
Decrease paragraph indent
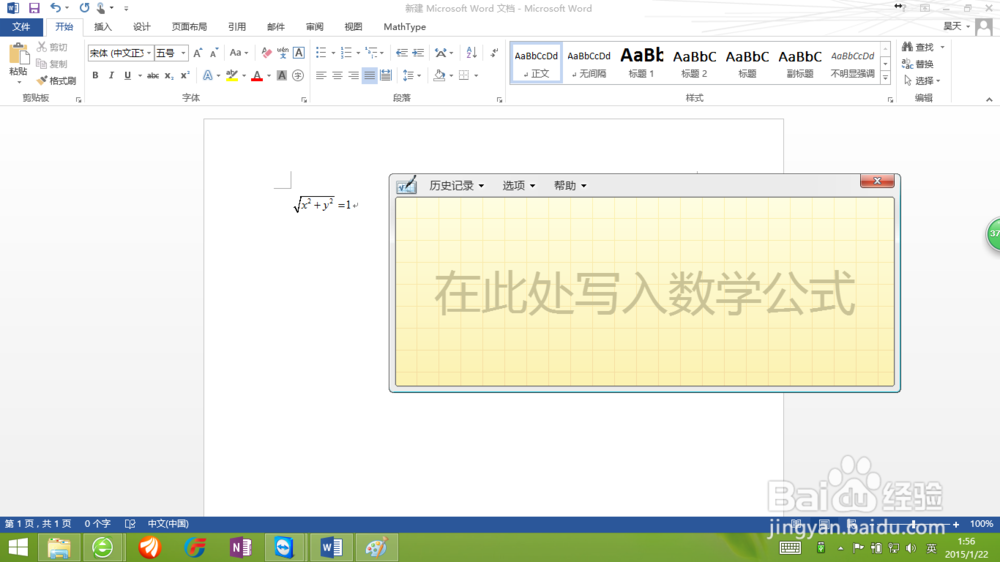point(401,53)
